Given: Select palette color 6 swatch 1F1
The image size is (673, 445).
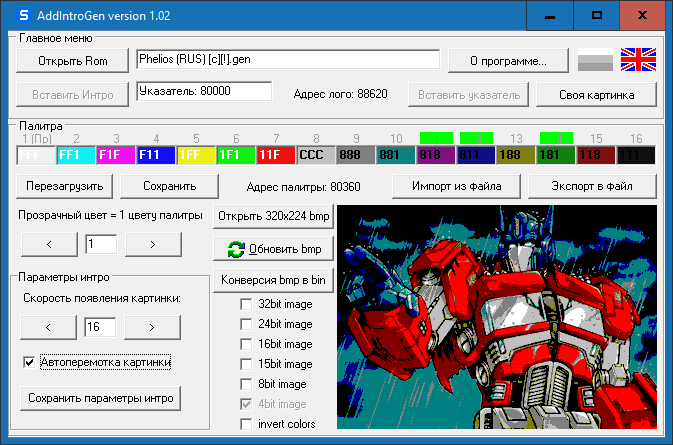Looking at the screenshot, I should [x=236, y=155].
